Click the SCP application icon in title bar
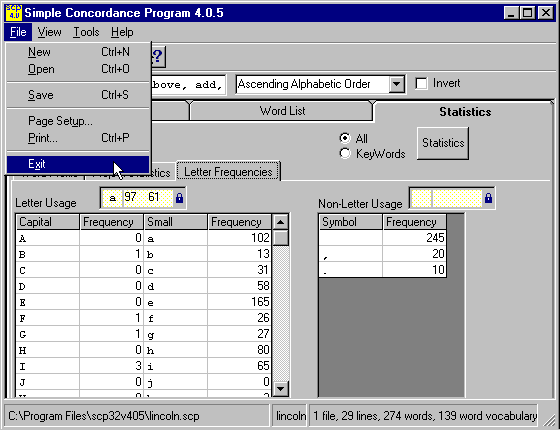Screen dimensions: 560x431 point(14,12)
